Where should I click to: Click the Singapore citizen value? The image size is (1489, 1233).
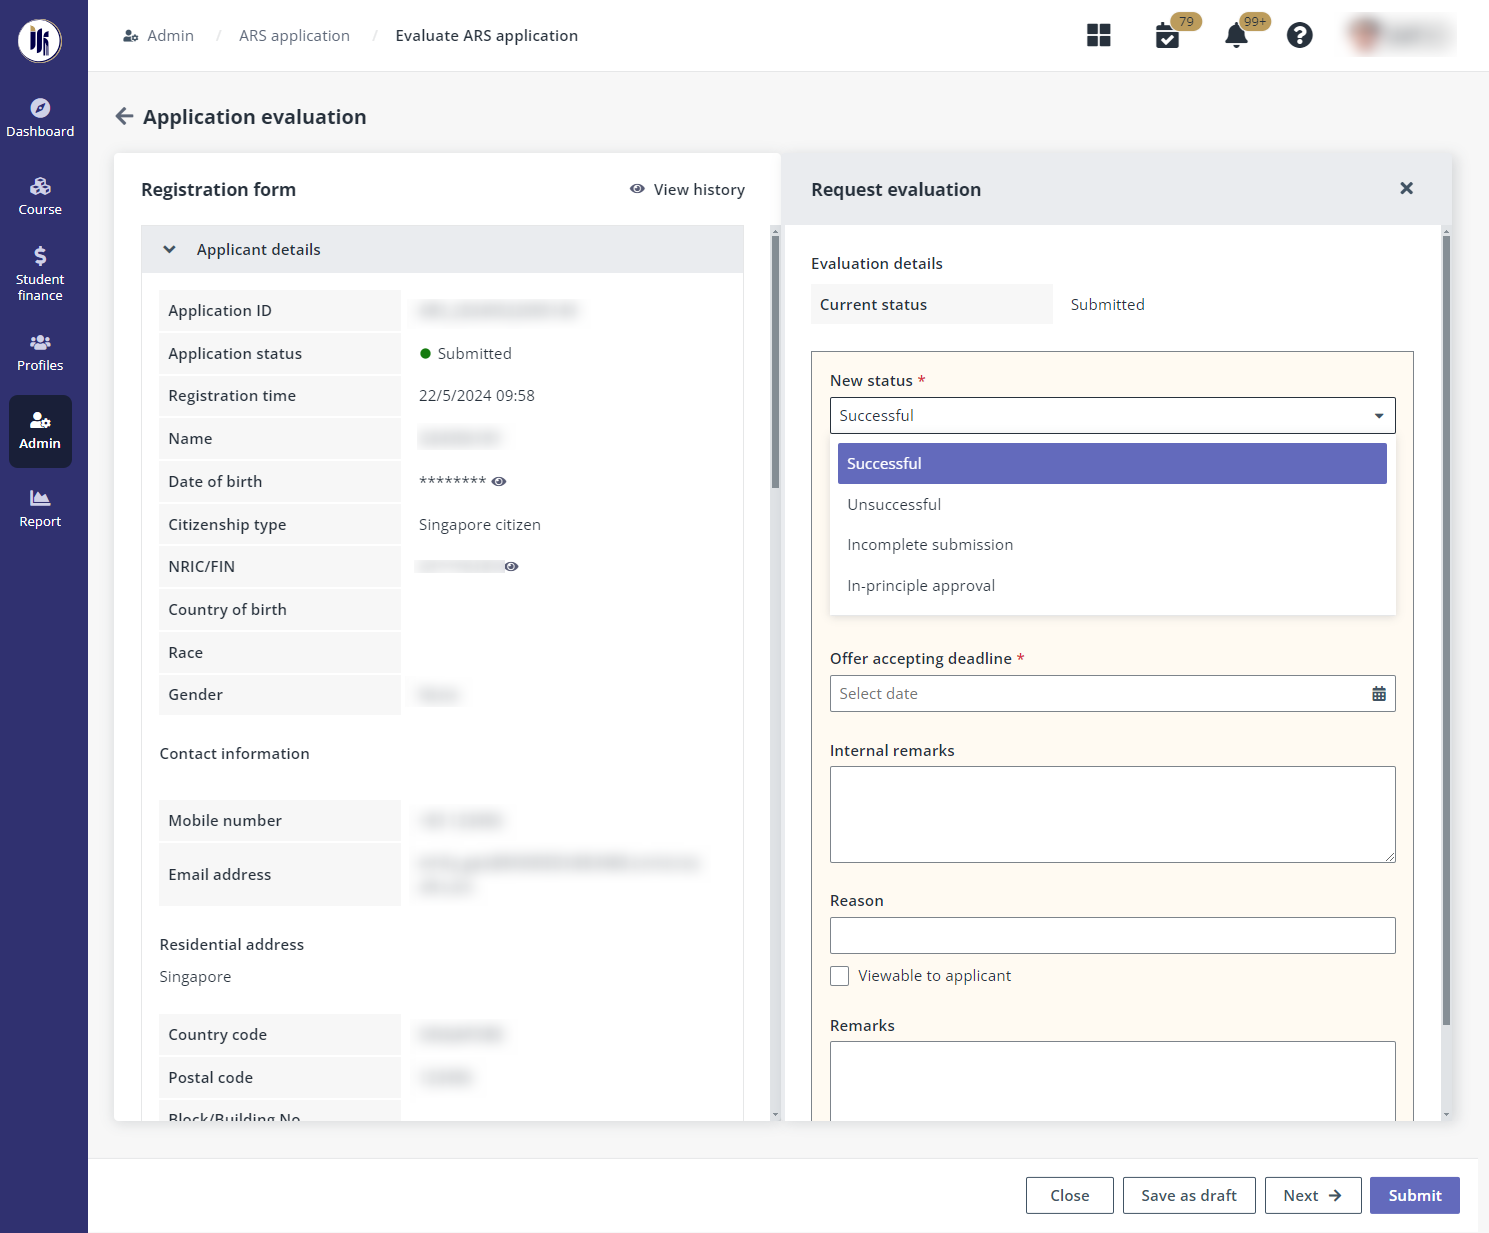pyautogui.click(x=480, y=525)
